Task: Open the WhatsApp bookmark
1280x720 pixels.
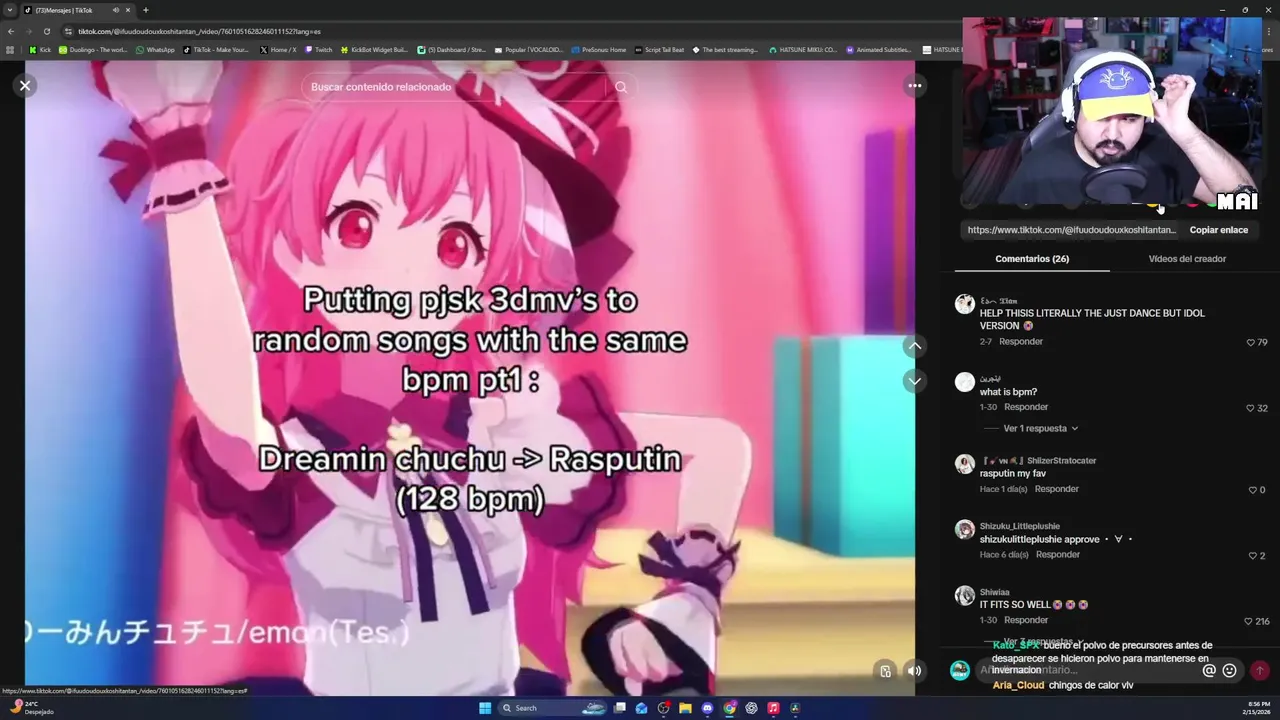Action: (155, 49)
